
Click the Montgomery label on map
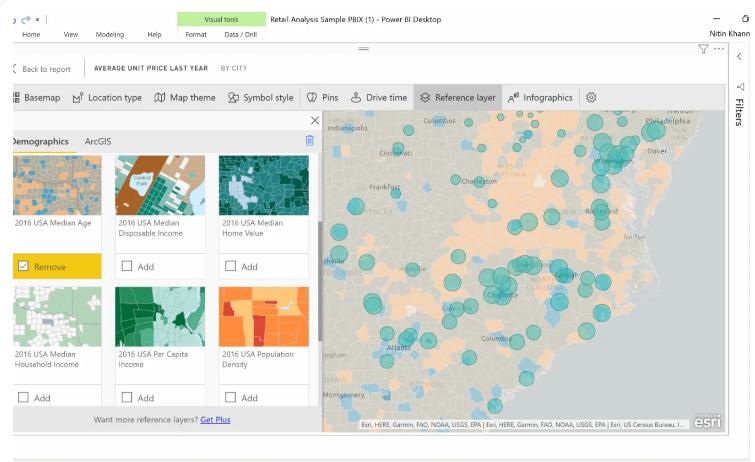pyautogui.click(x=343, y=395)
